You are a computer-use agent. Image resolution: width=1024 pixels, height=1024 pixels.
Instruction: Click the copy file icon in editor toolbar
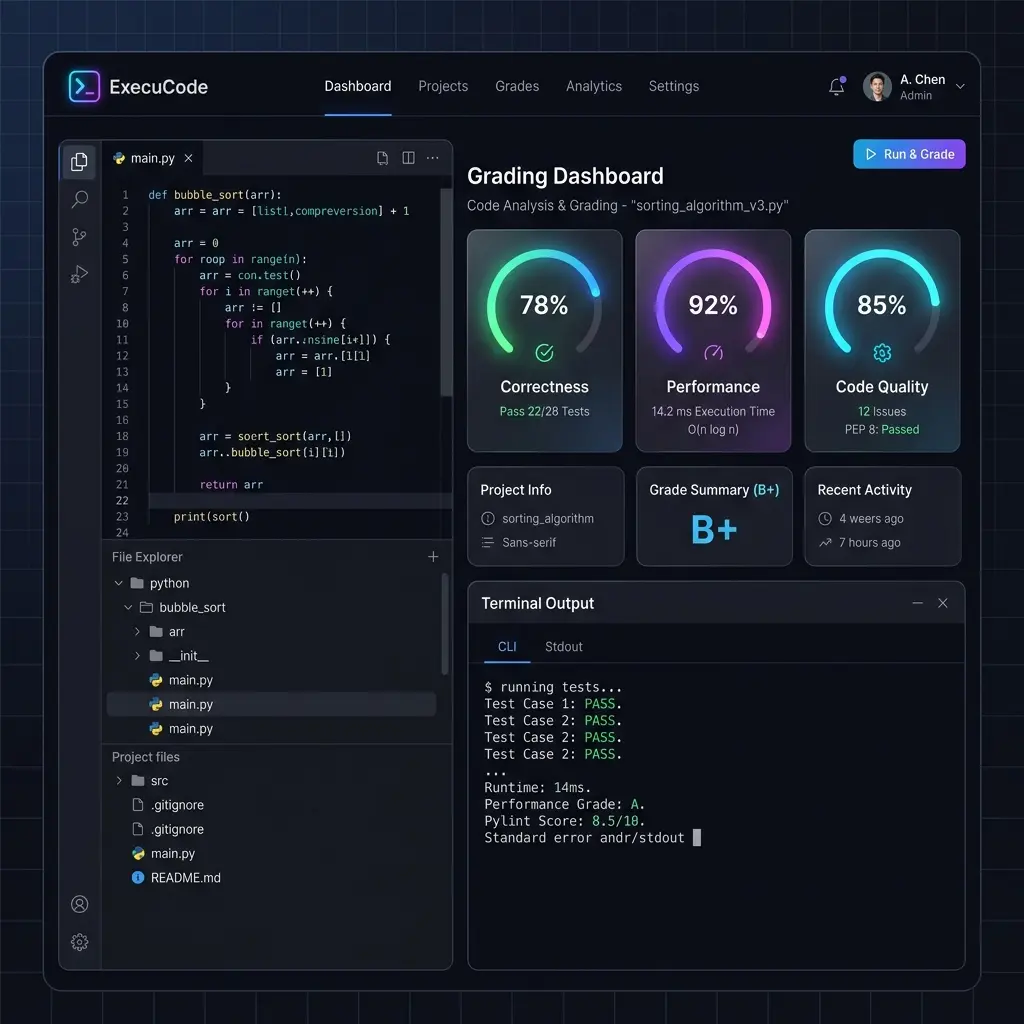383,158
